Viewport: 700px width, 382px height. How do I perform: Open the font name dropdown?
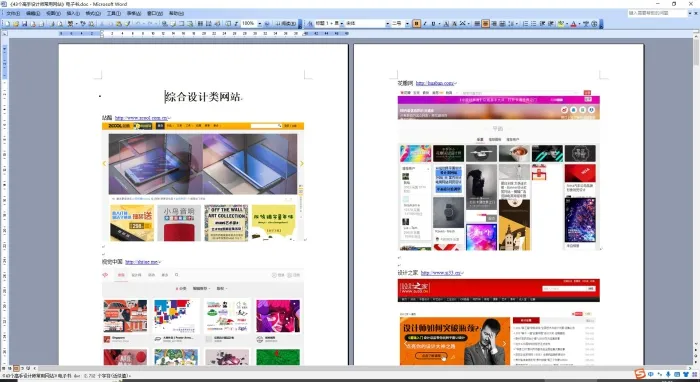tap(388, 24)
